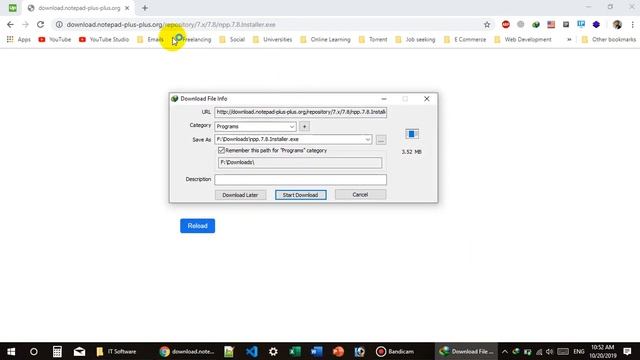Open the AdBlock extension icon
This screenshot has width=640, height=360.
coord(506,24)
